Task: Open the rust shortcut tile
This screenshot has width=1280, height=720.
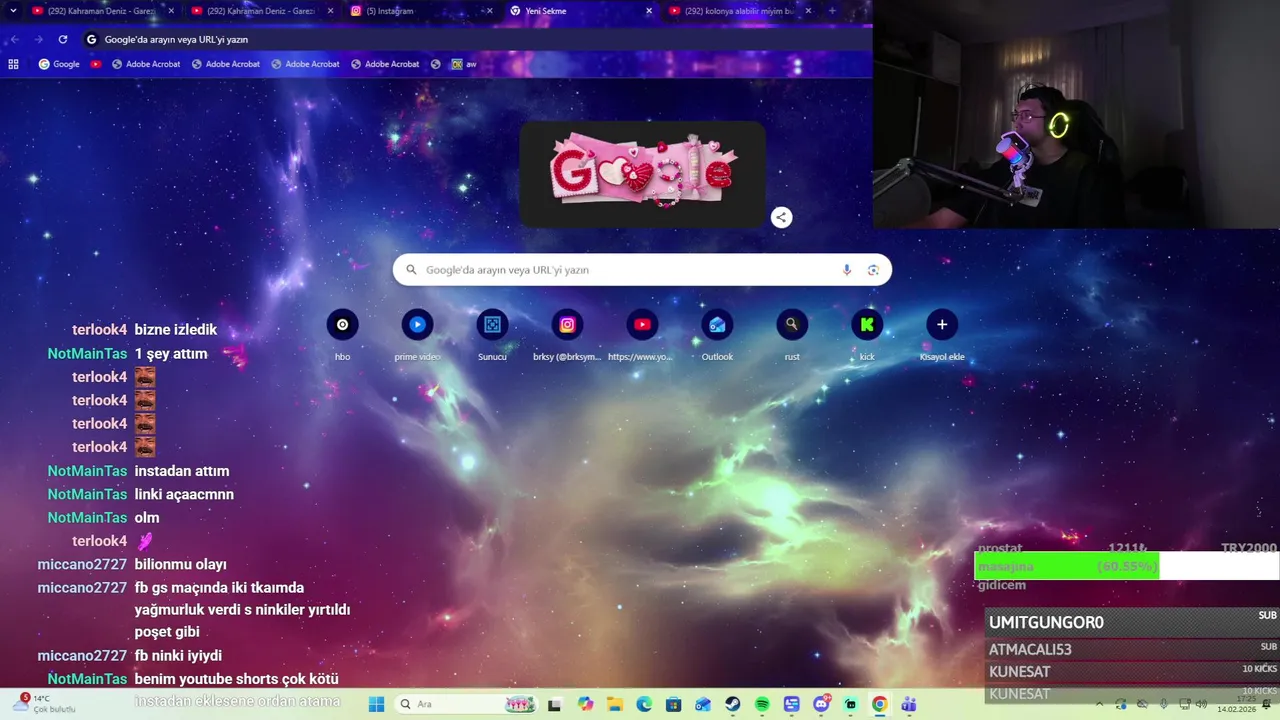Action: pyautogui.click(x=792, y=335)
